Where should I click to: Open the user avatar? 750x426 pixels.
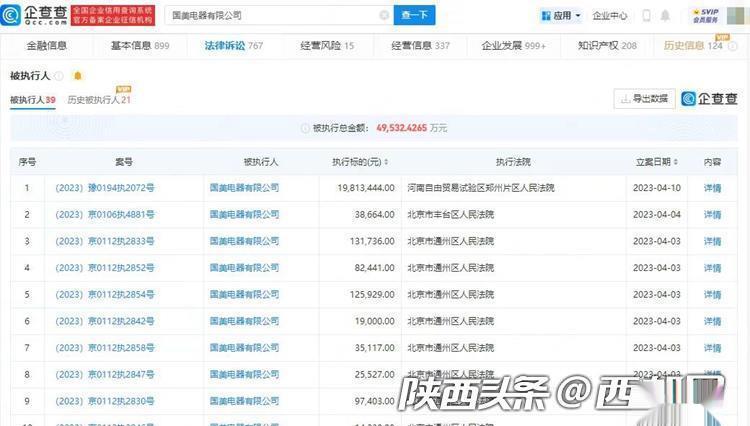pos(736,16)
